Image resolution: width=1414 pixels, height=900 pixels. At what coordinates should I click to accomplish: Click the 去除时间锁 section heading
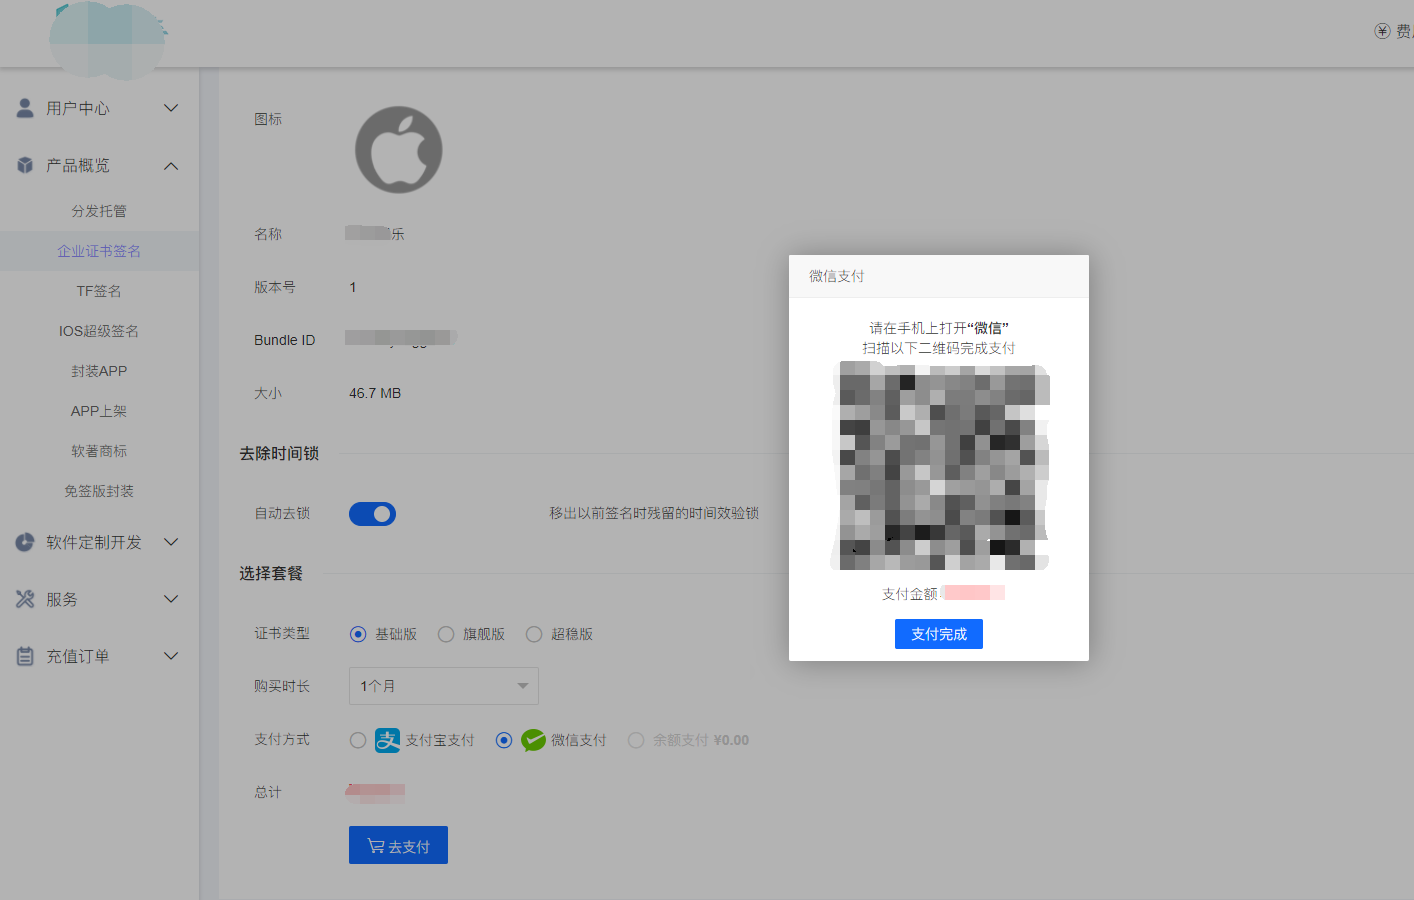(x=279, y=453)
